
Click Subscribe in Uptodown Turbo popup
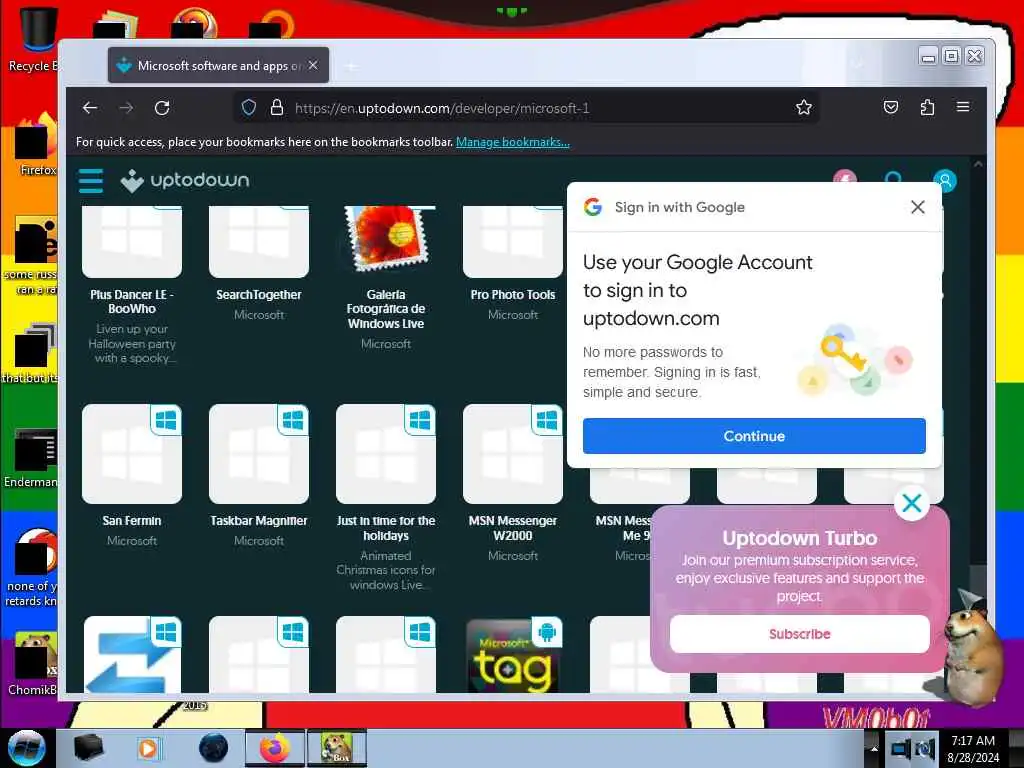point(799,634)
